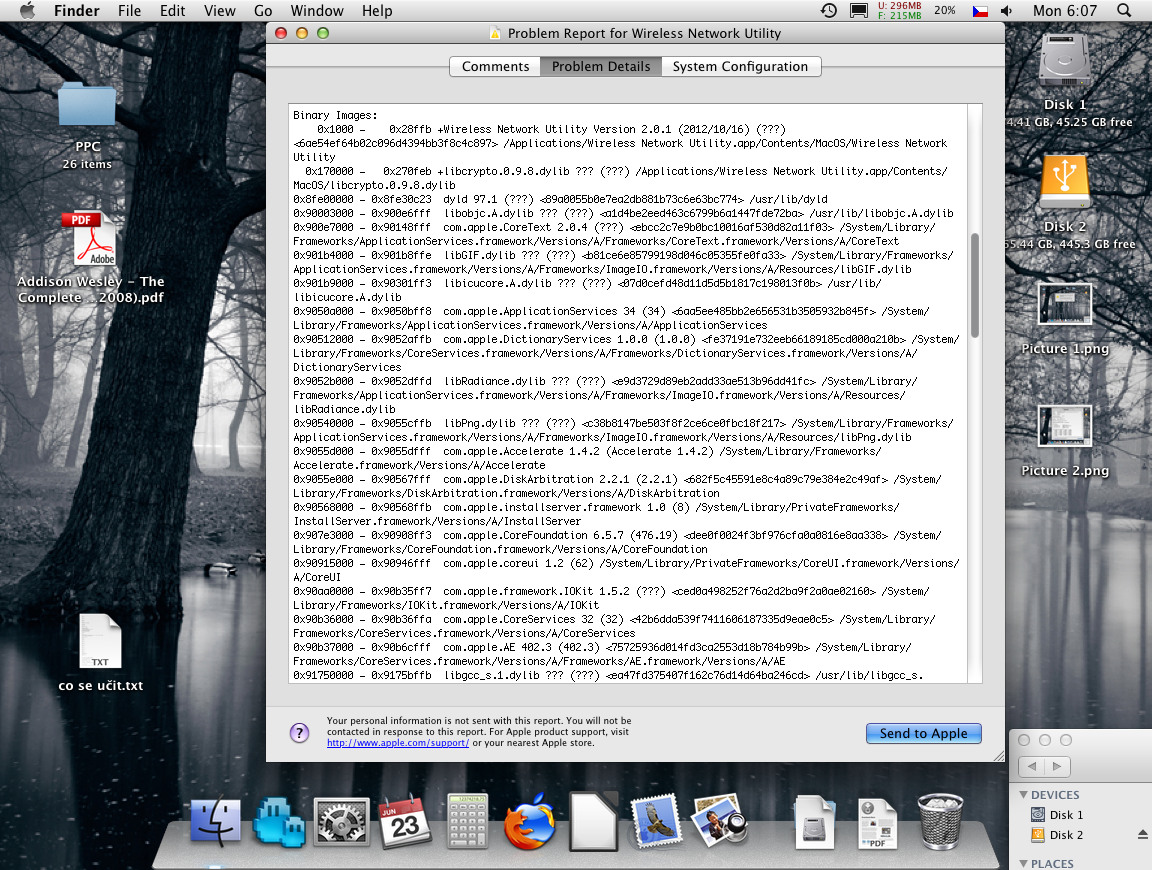Switch to System Configuration tab
The height and width of the screenshot is (870, 1152).
(741, 66)
